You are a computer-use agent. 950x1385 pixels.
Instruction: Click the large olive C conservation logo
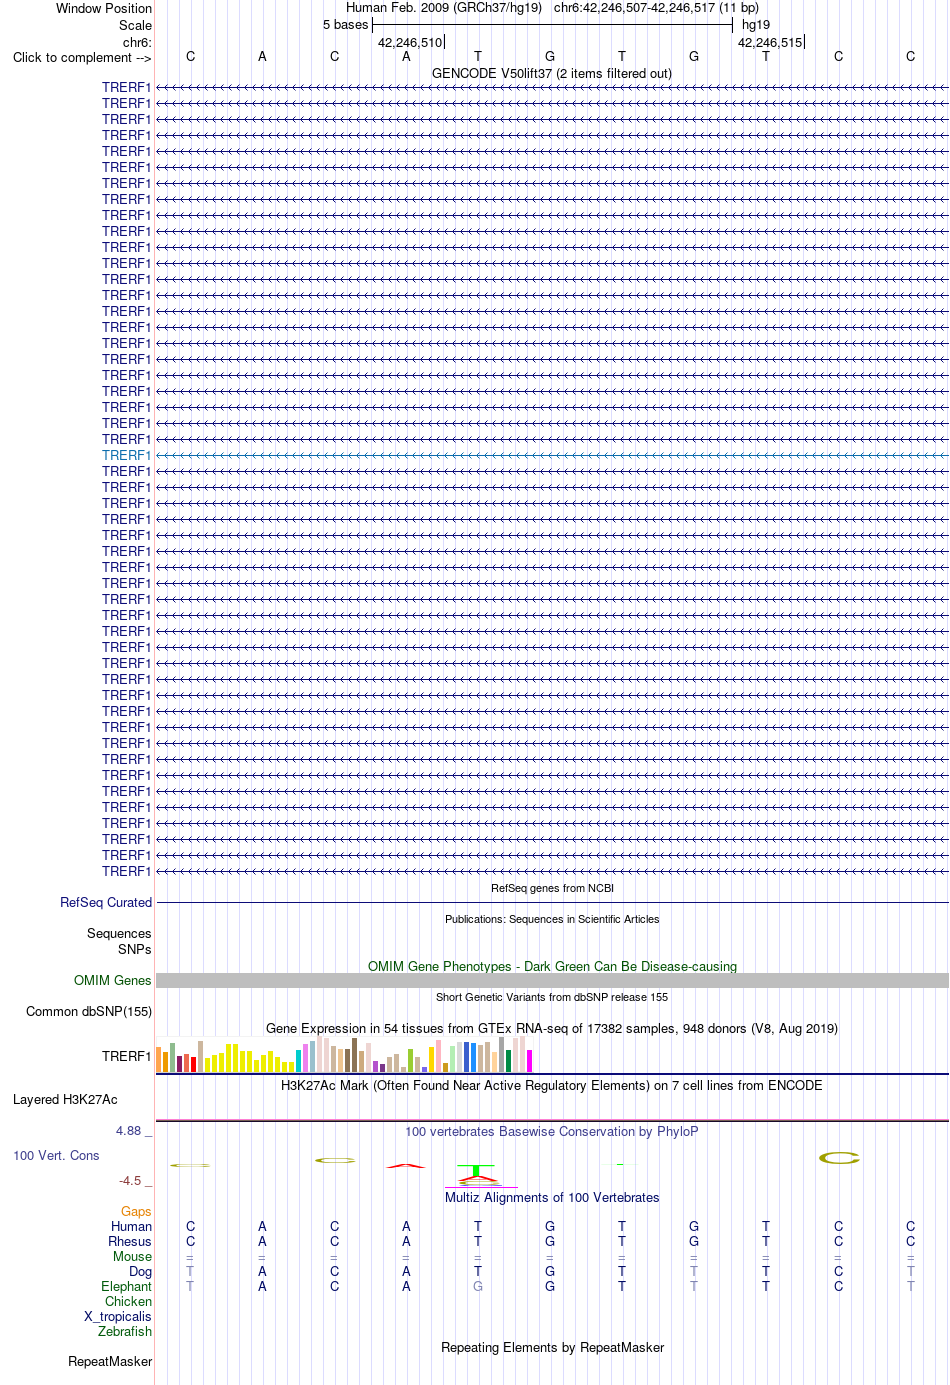coord(839,1158)
